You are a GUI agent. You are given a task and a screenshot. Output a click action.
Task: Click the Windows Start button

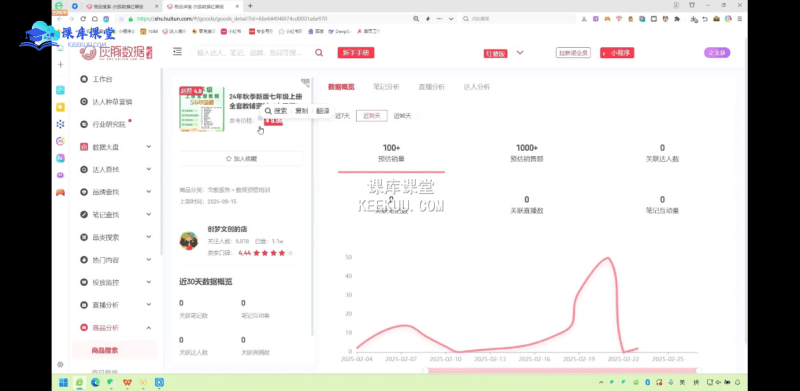[63, 382]
